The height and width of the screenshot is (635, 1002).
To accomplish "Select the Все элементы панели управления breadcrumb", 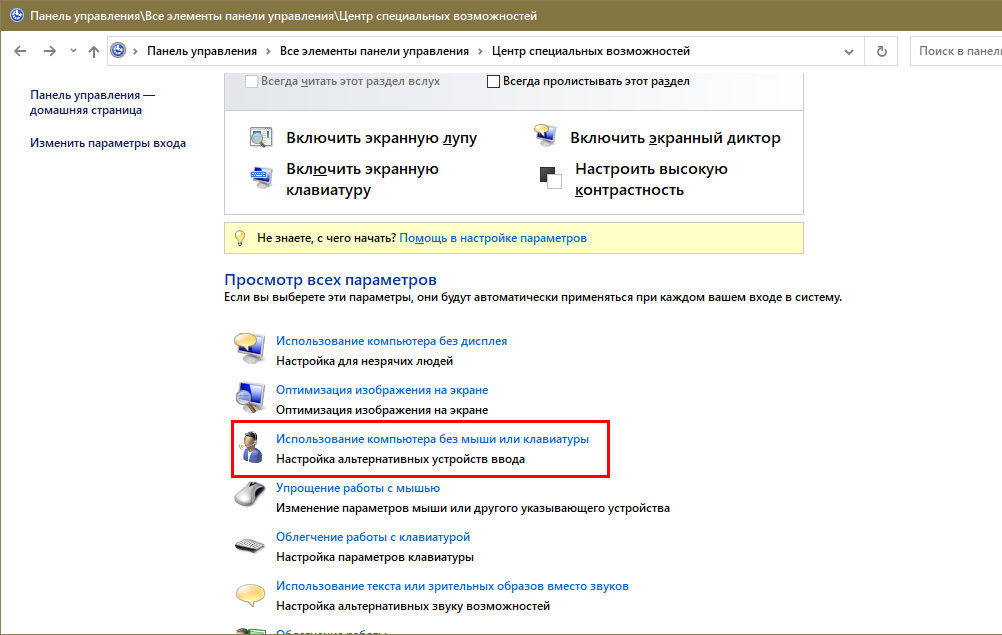I will tap(374, 51).
